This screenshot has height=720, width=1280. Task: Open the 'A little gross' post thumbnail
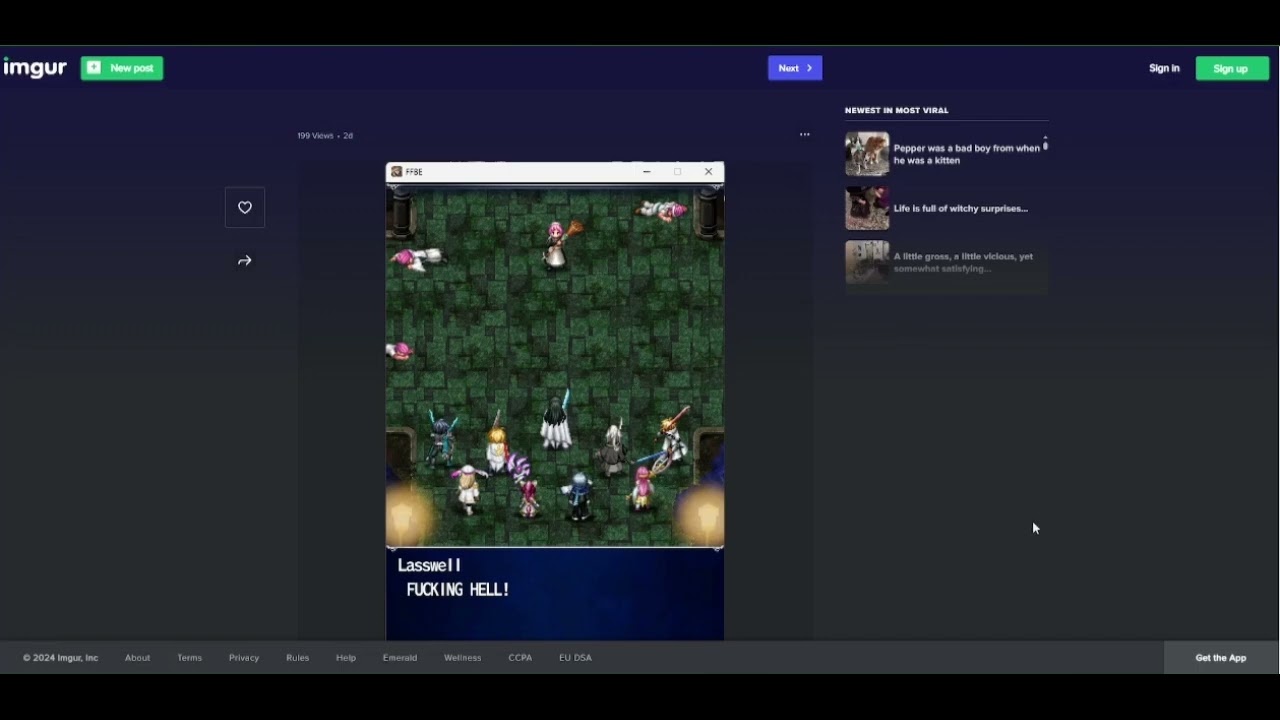(x=867, y=262)
